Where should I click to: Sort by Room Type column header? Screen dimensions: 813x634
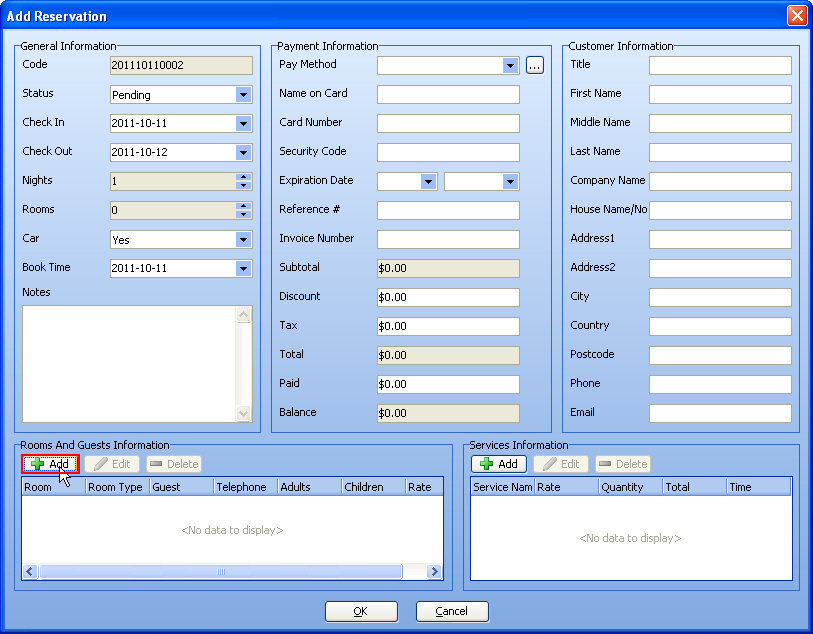pyautogui.click(x=116, y=487)
